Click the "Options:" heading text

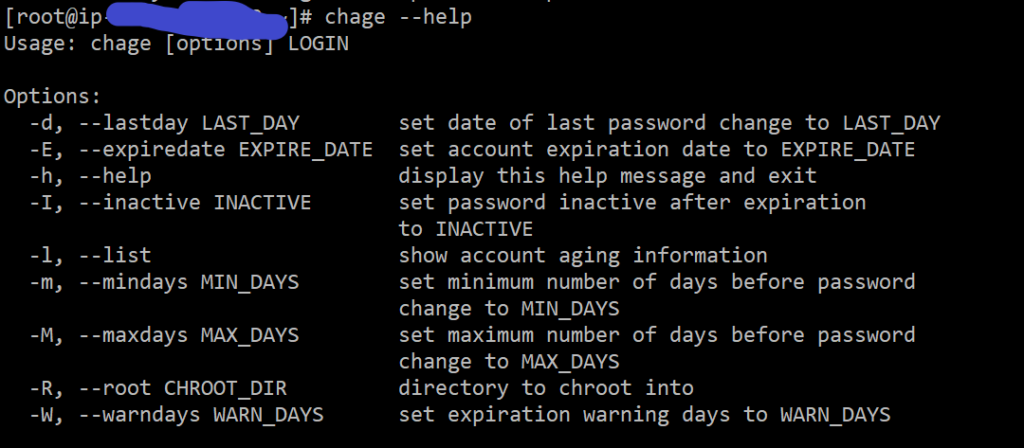click(x=53, y=97)
